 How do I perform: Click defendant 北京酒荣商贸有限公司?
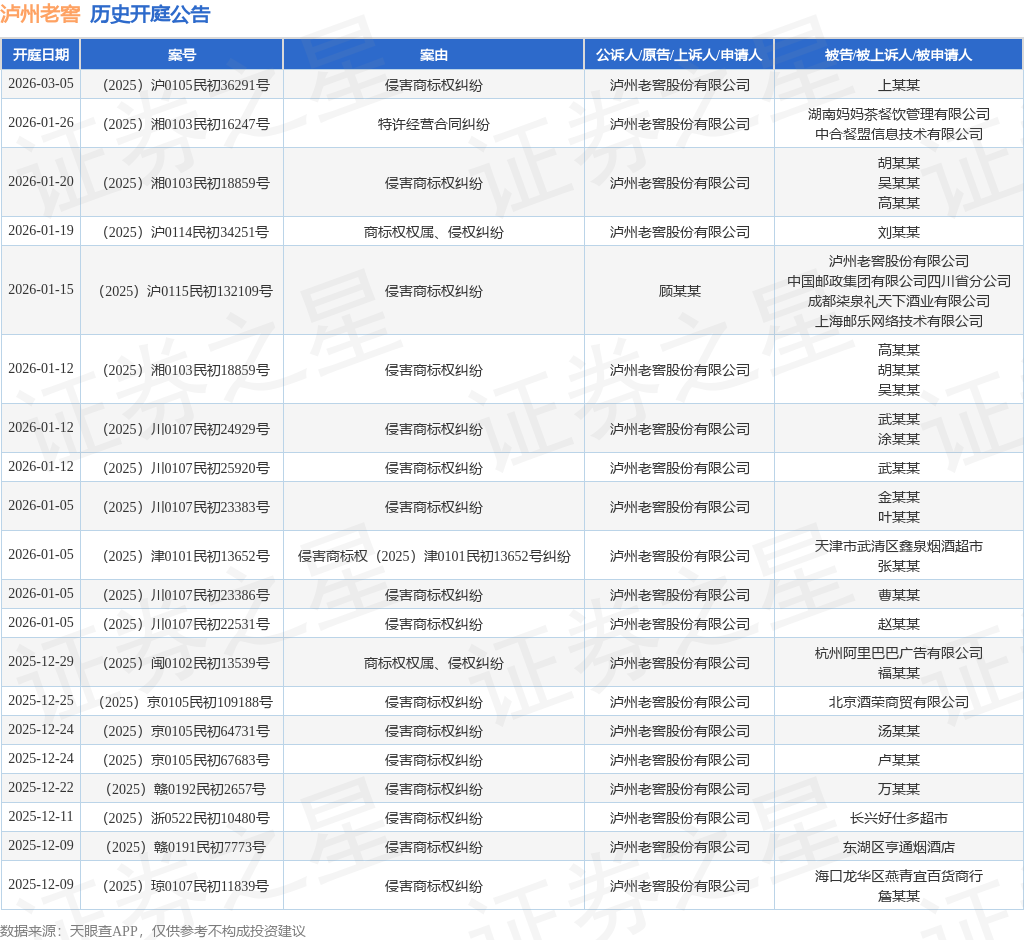(899, 702)
